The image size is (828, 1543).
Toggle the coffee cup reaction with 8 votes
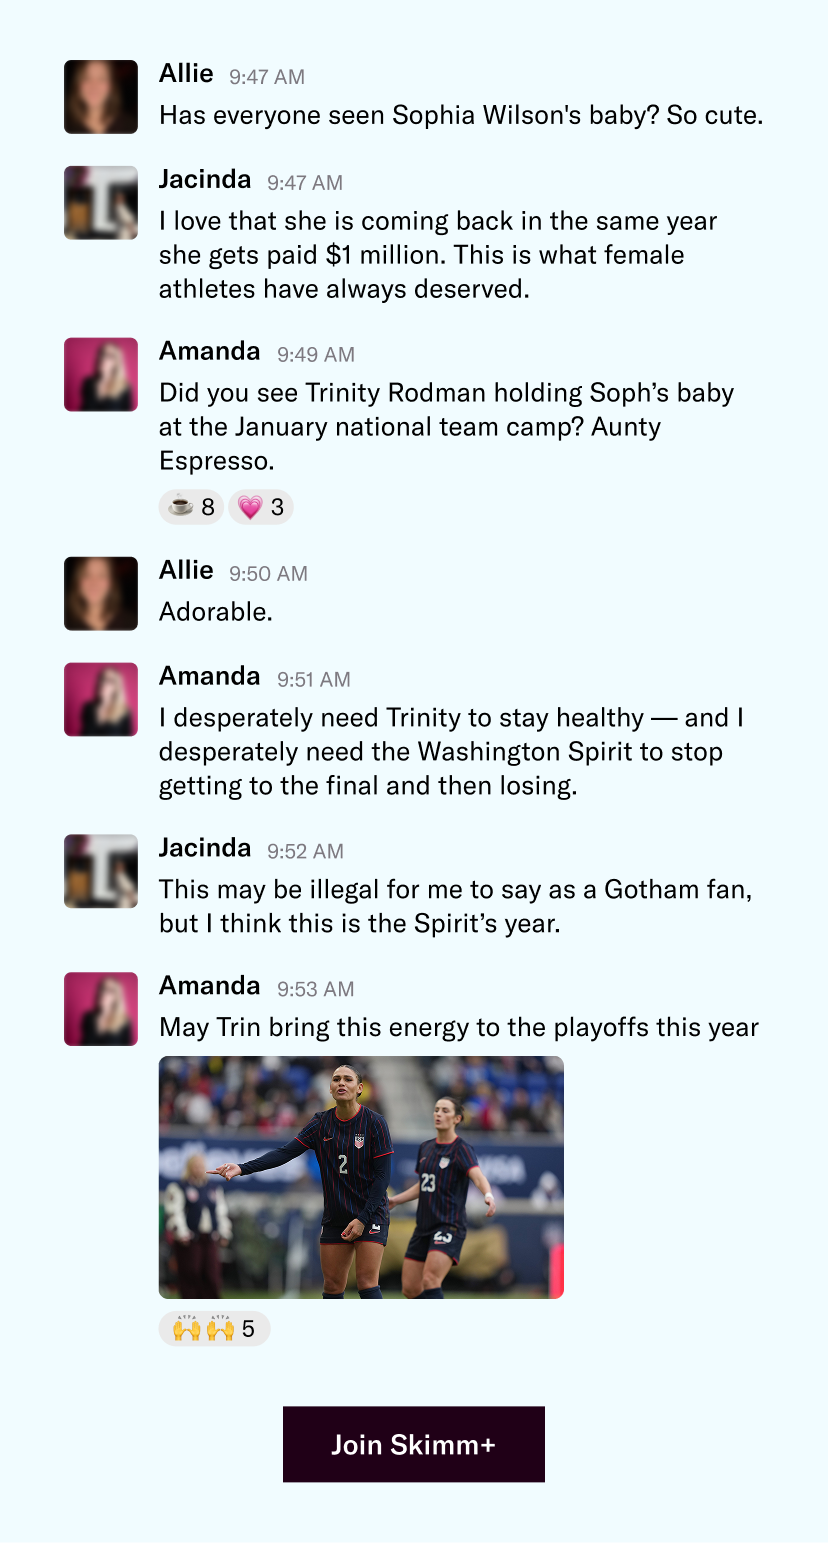(x=192, y=507)
